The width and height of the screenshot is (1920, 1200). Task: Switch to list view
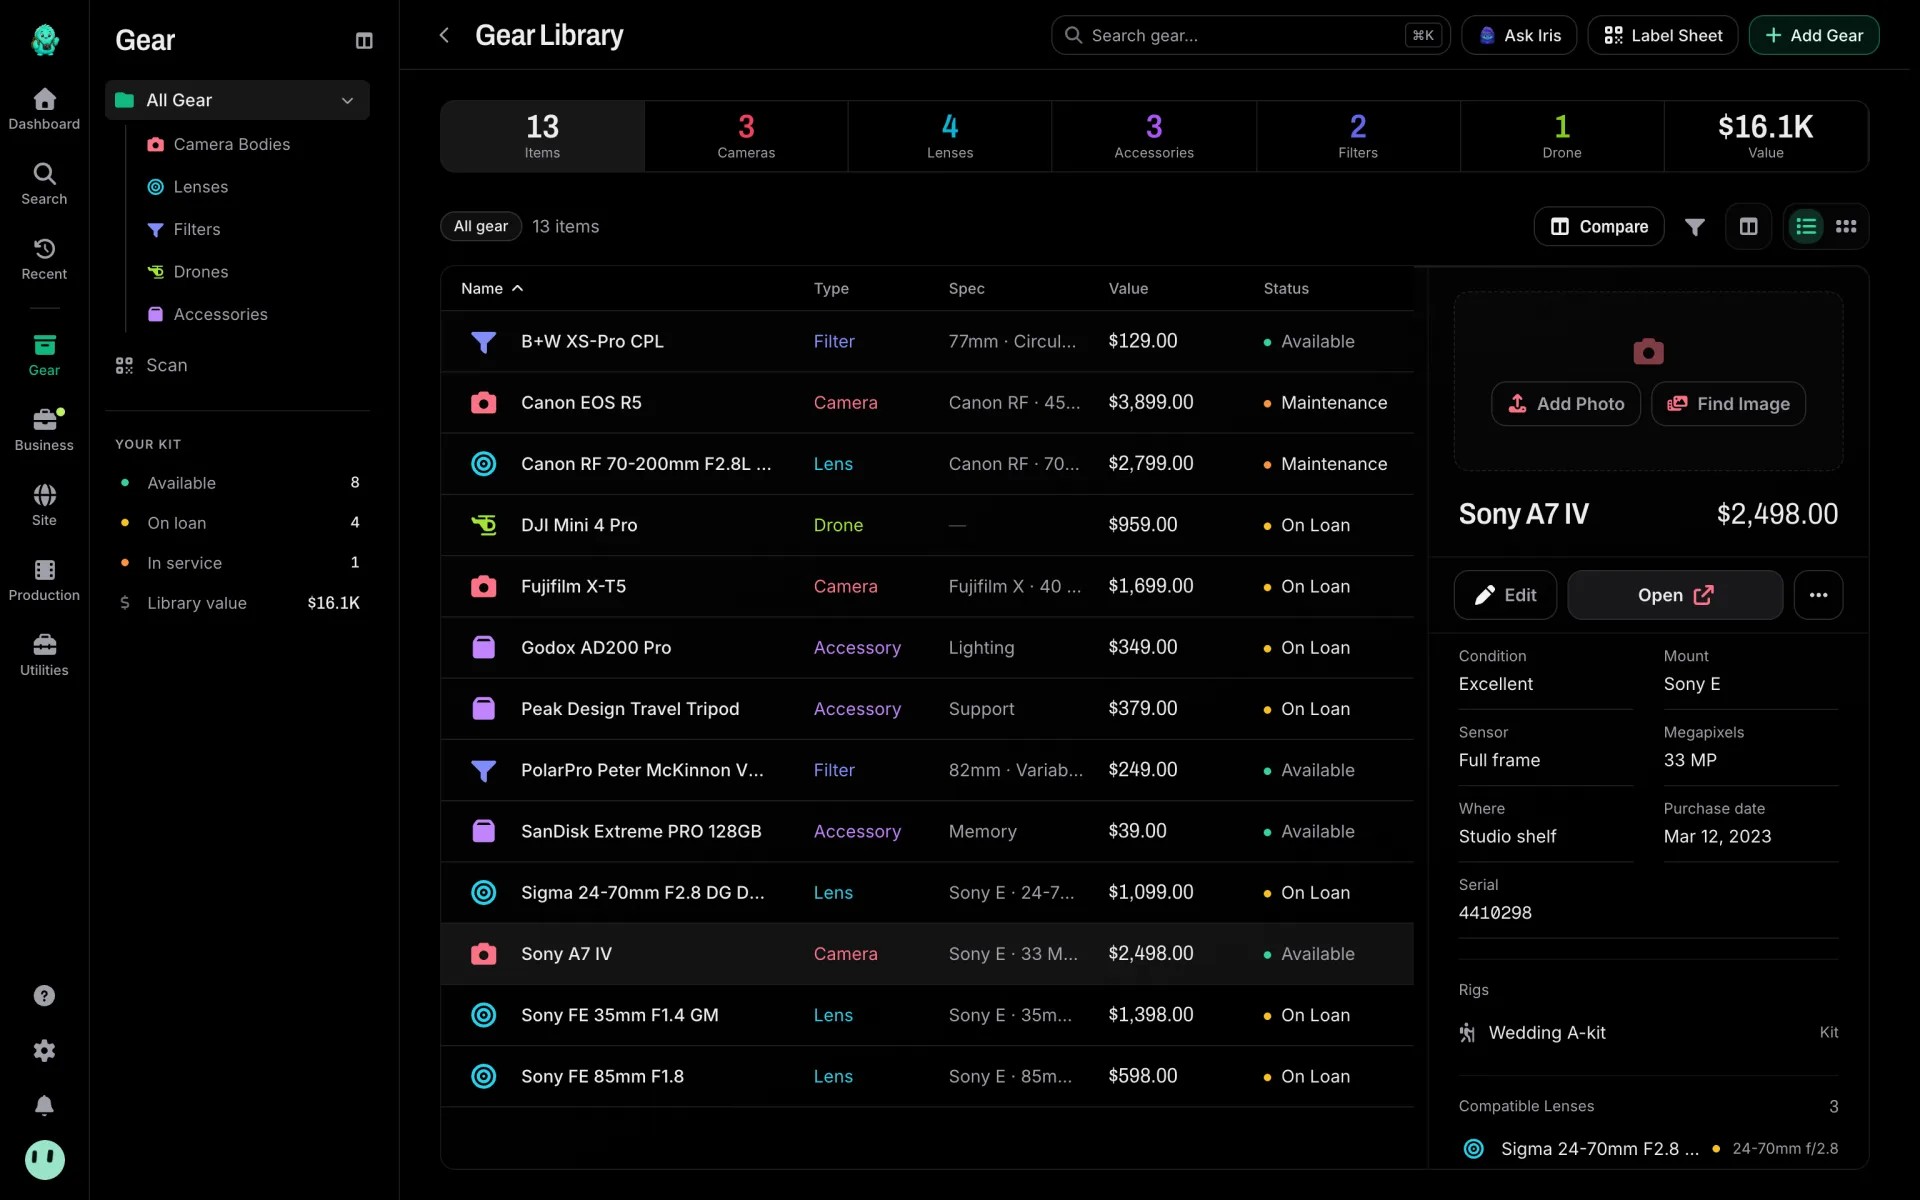click(1806, 227)
